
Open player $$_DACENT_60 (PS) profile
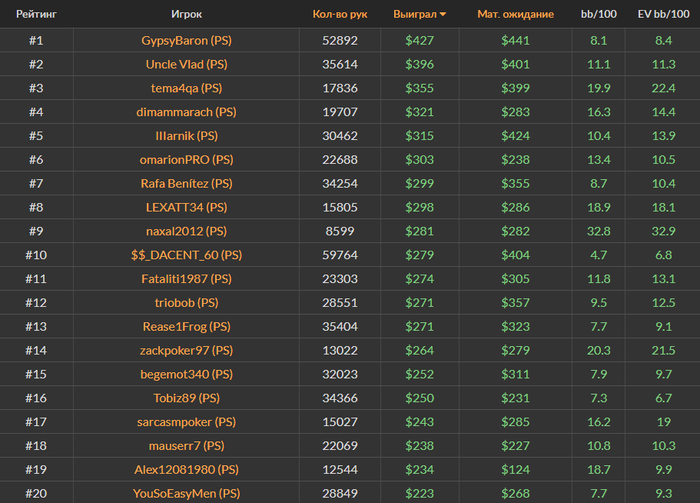pyautogui.click(x=187, y=255)
